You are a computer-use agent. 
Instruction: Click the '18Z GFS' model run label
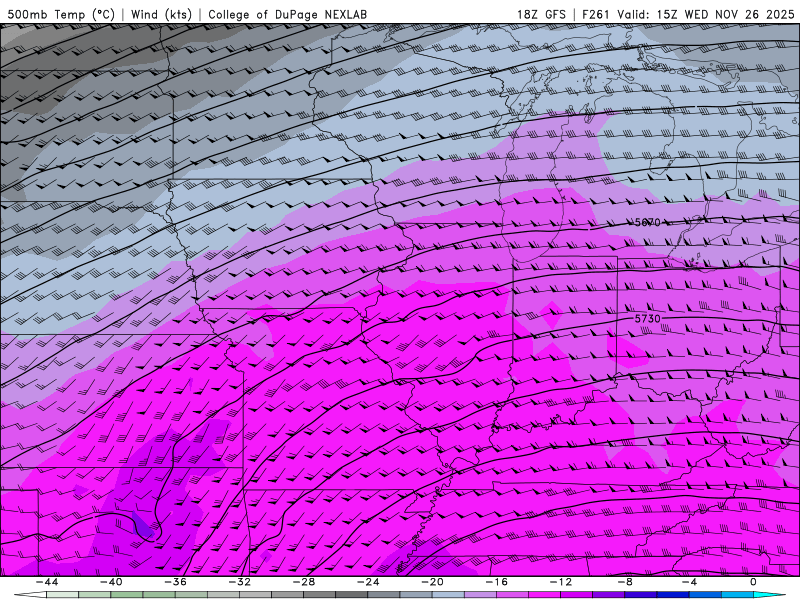tap(541, 14)
